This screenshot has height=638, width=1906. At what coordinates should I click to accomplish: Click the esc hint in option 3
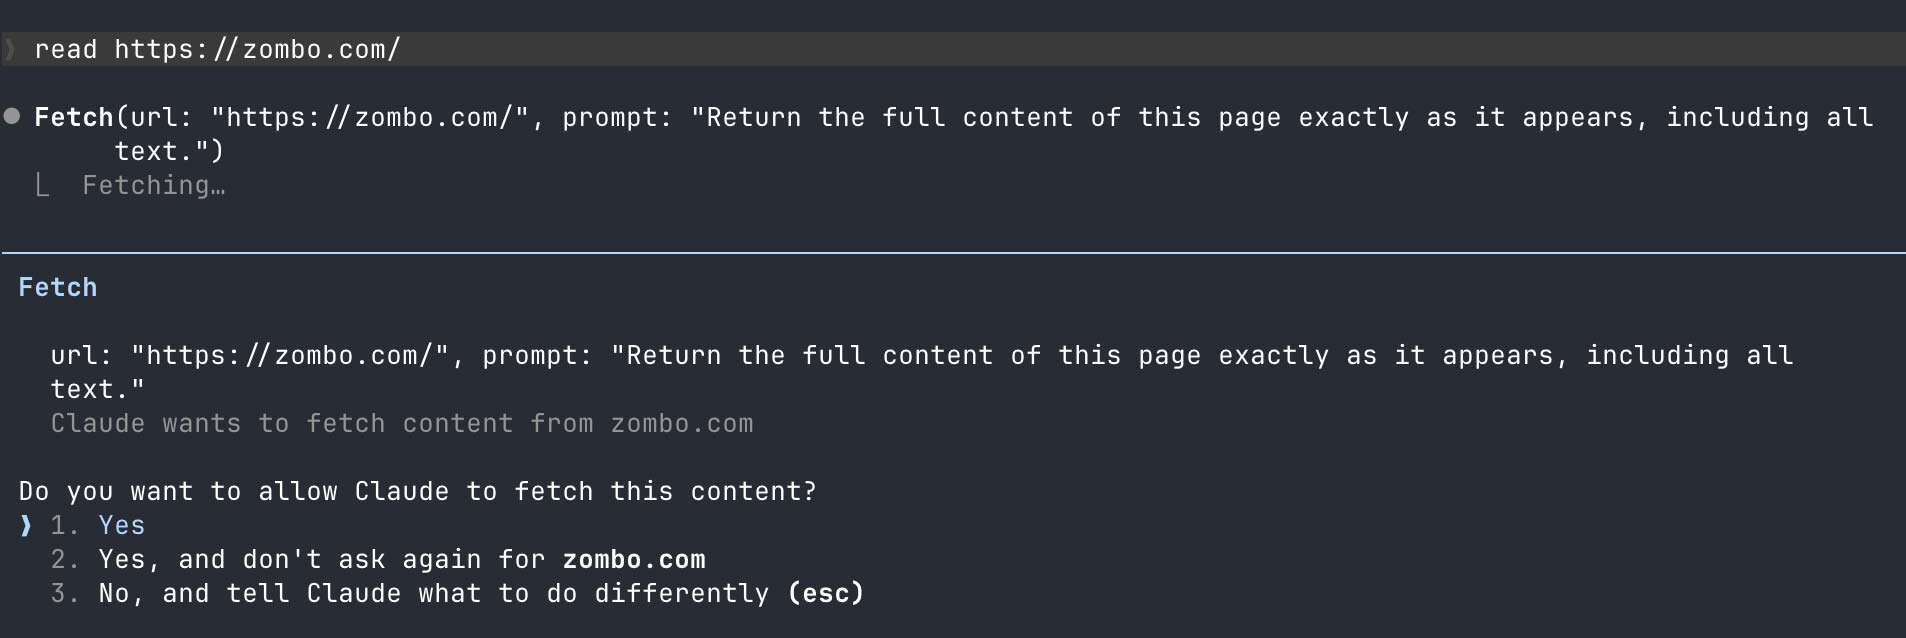[828, 593]
